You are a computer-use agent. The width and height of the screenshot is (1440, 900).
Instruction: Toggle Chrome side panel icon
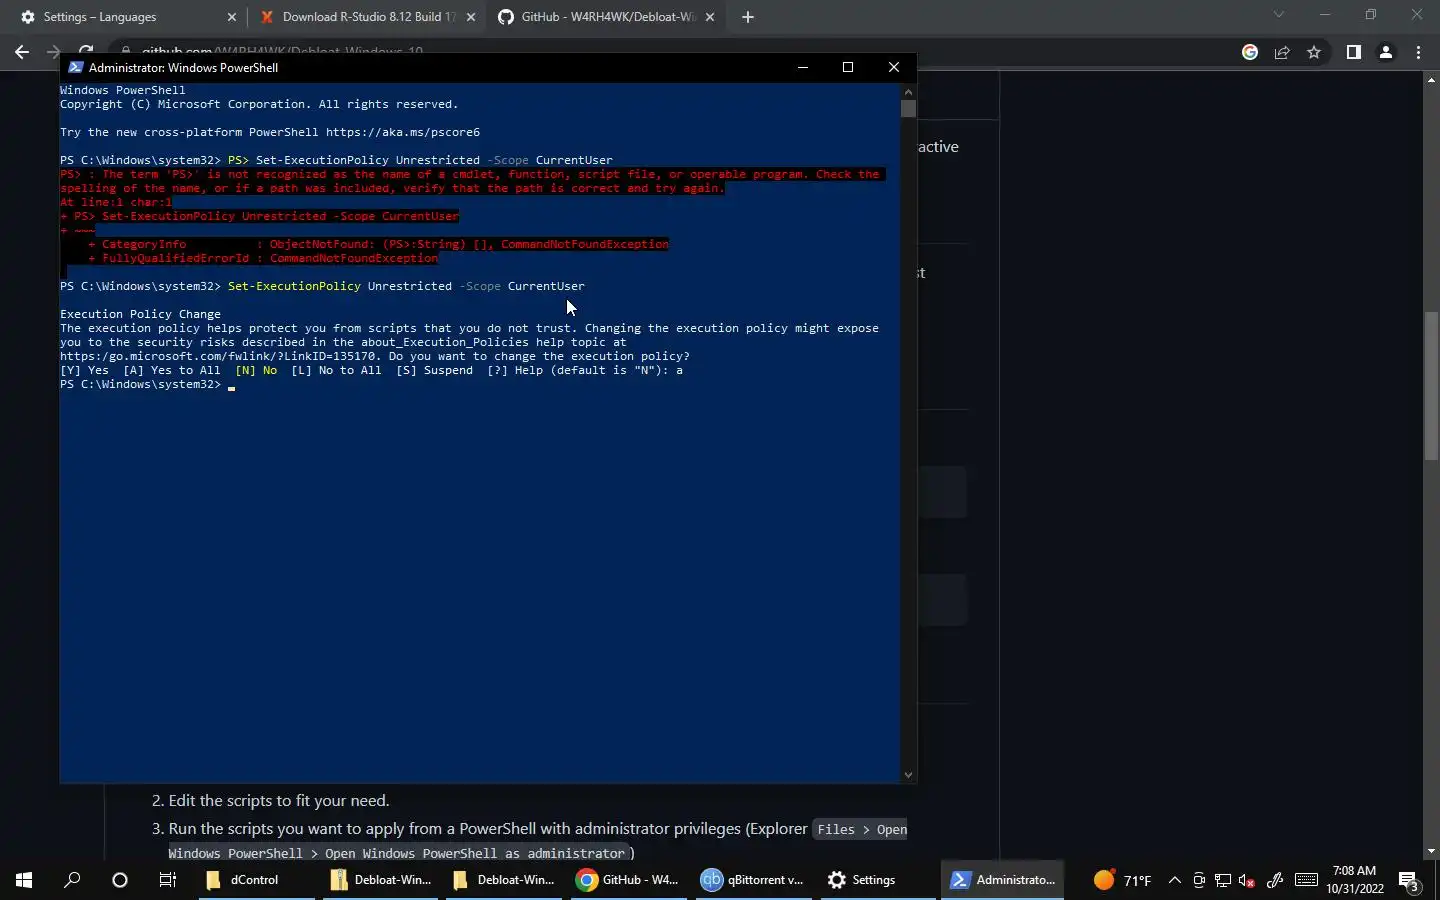(1353, 52)
